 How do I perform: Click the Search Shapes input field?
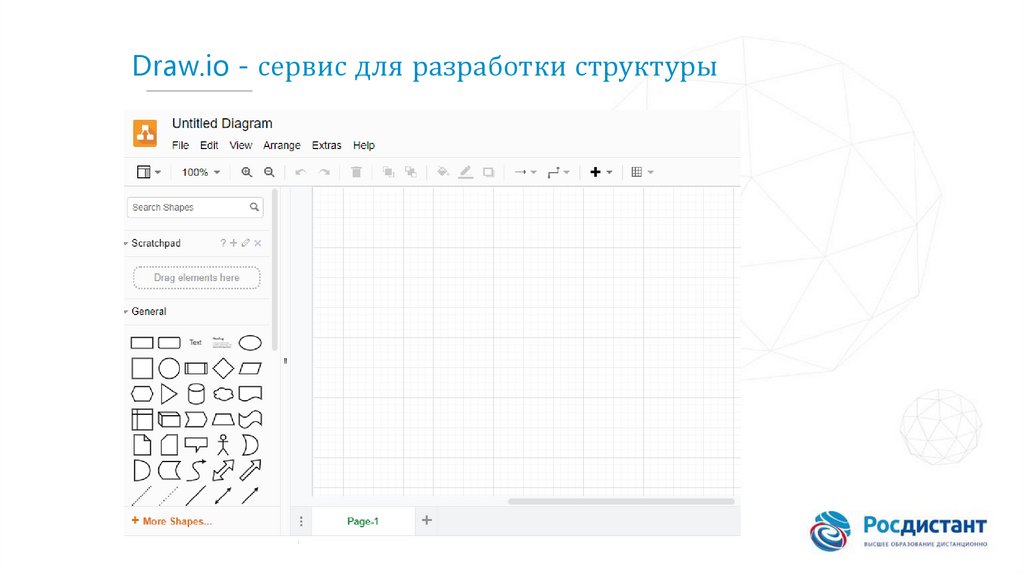(x=187, y=207)
